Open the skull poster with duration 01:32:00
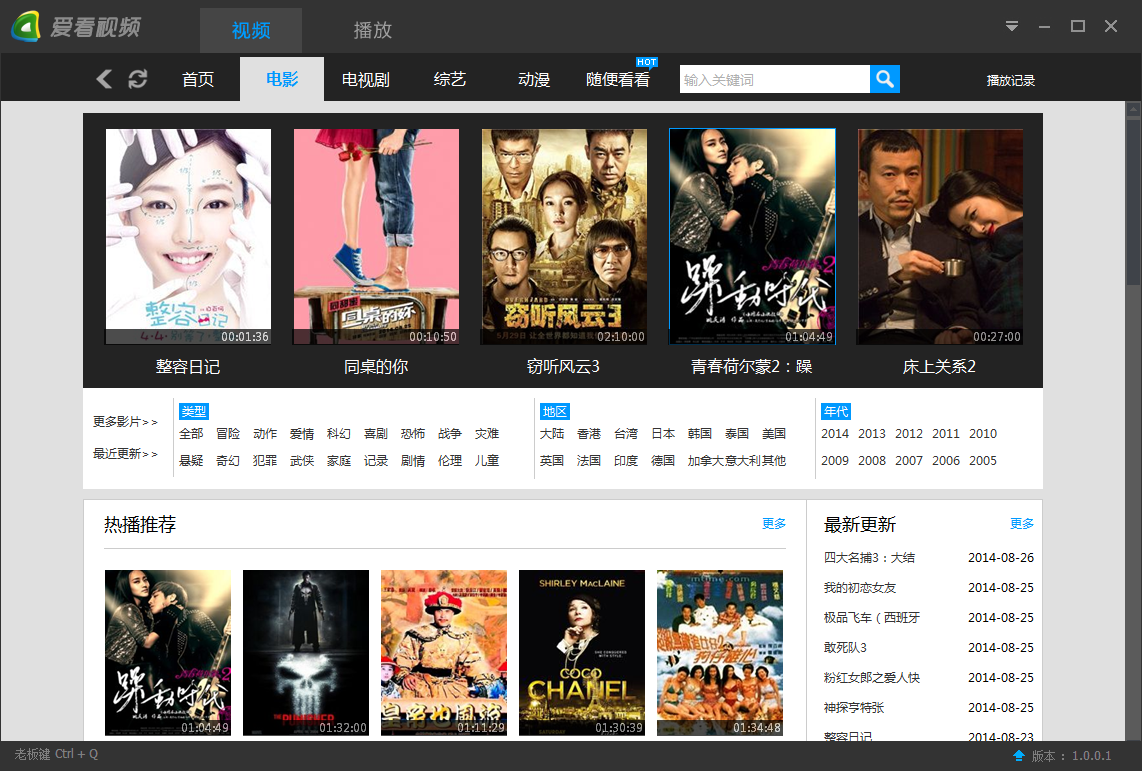This screenshot has width=1142, height=771. [306, 652]
